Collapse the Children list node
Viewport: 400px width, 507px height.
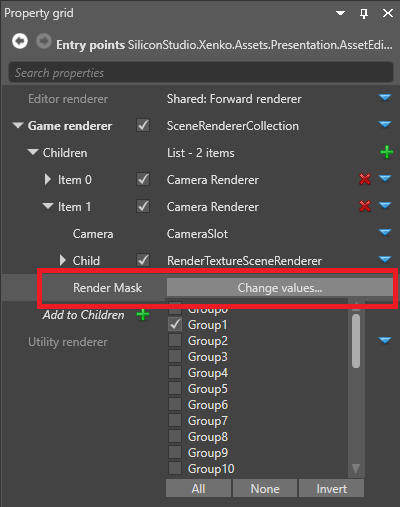(x=33, y=152)
